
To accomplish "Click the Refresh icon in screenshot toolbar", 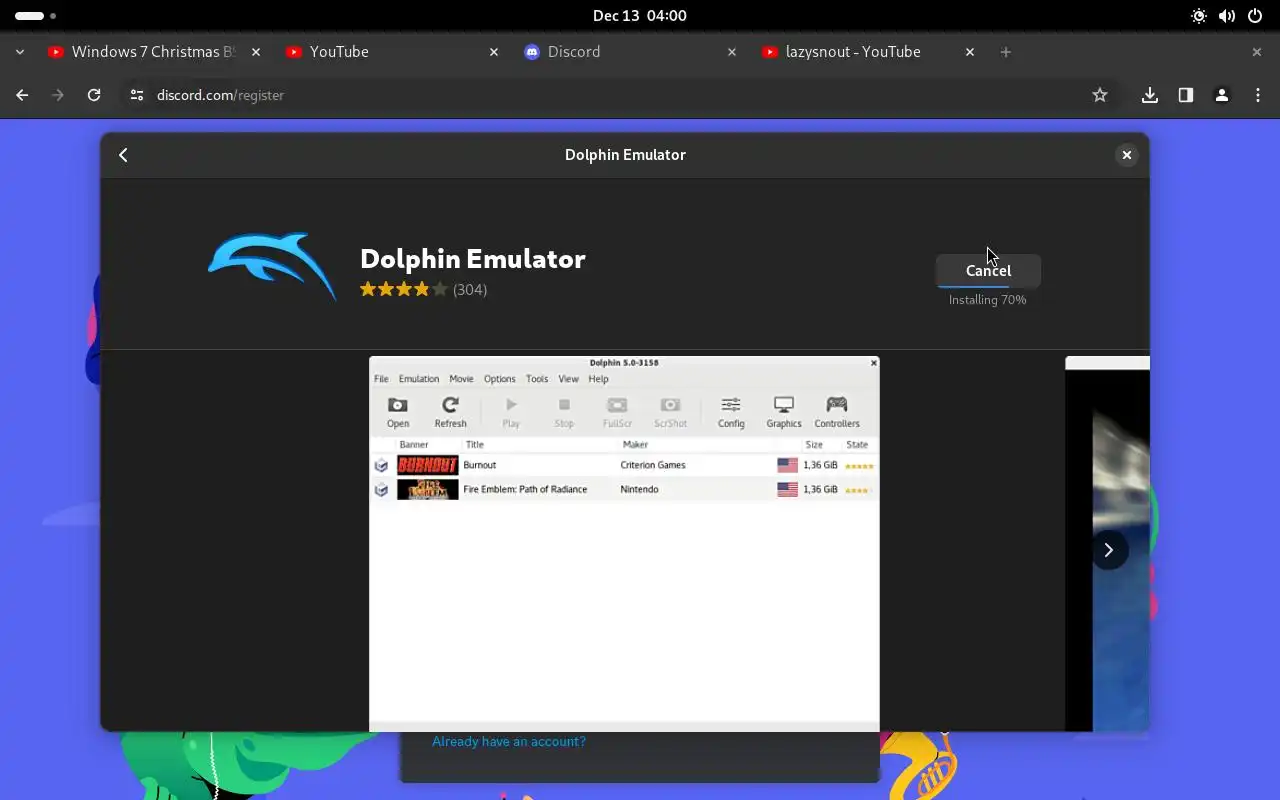I will 450,411.
